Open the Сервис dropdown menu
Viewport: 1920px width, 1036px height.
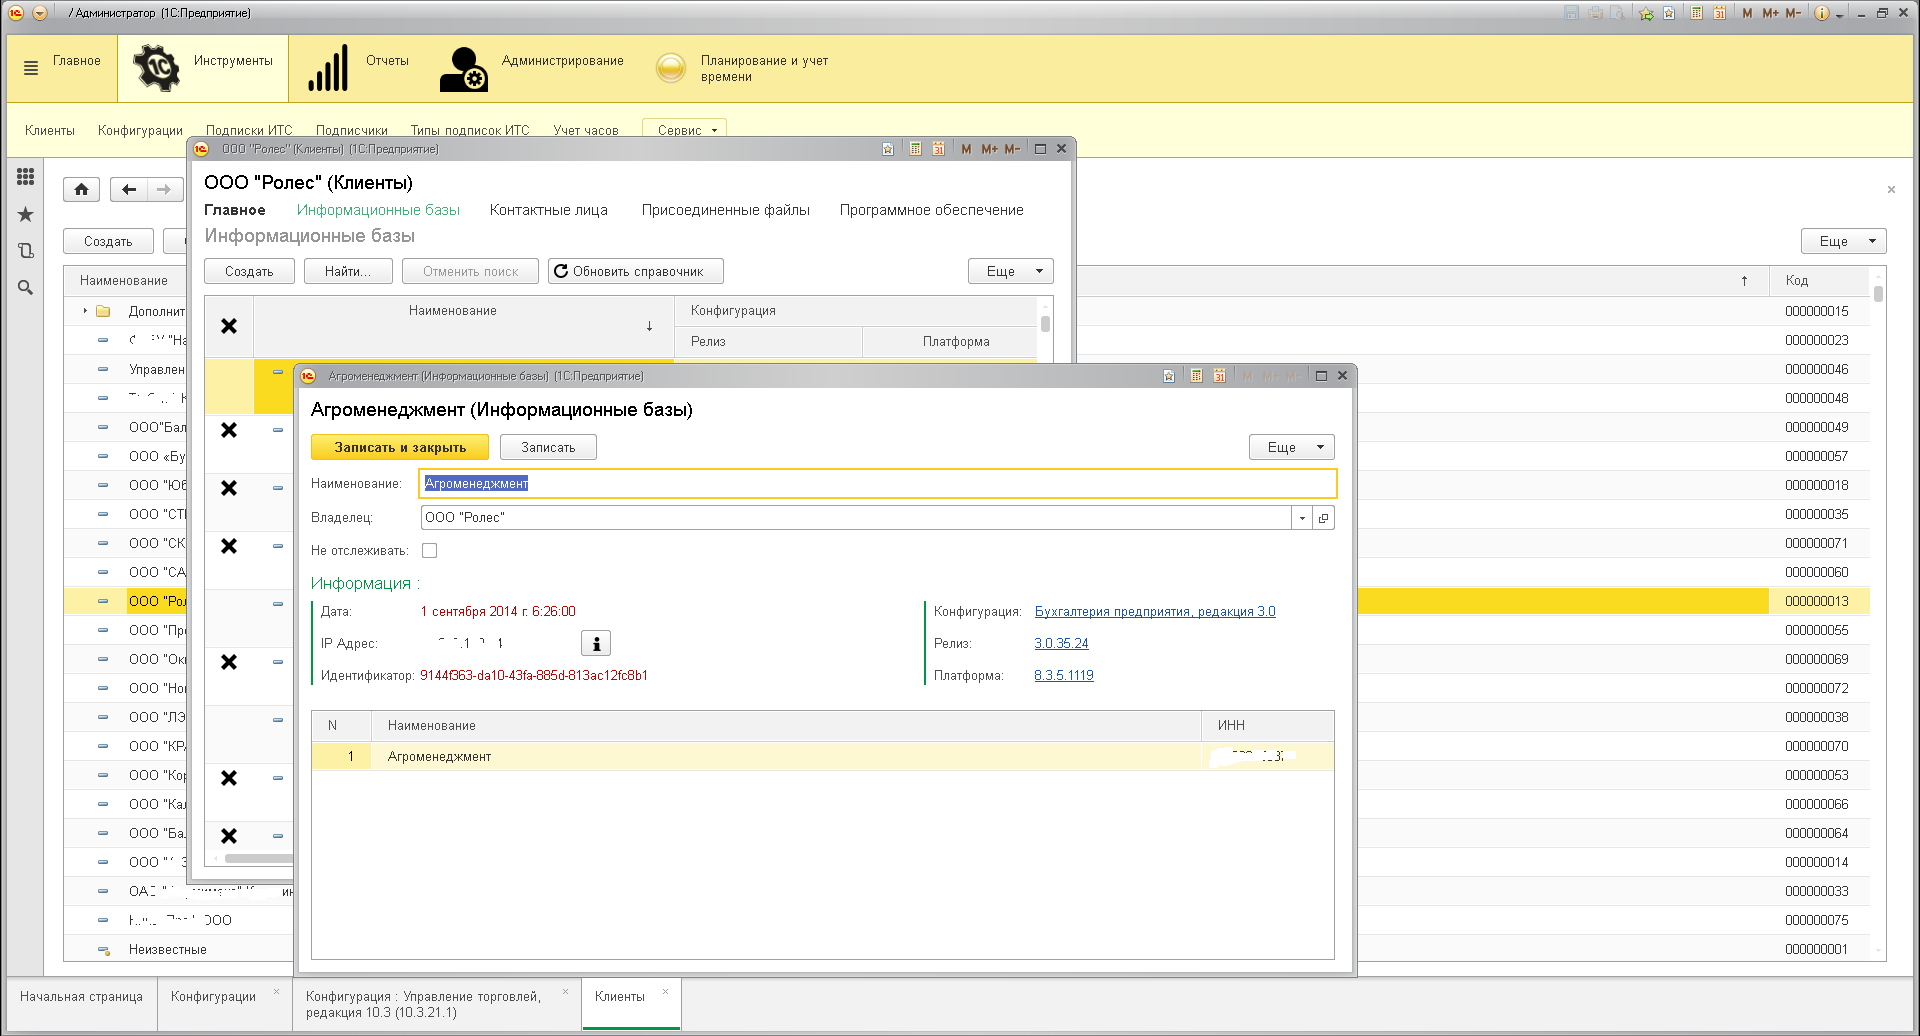pos(685,130)
